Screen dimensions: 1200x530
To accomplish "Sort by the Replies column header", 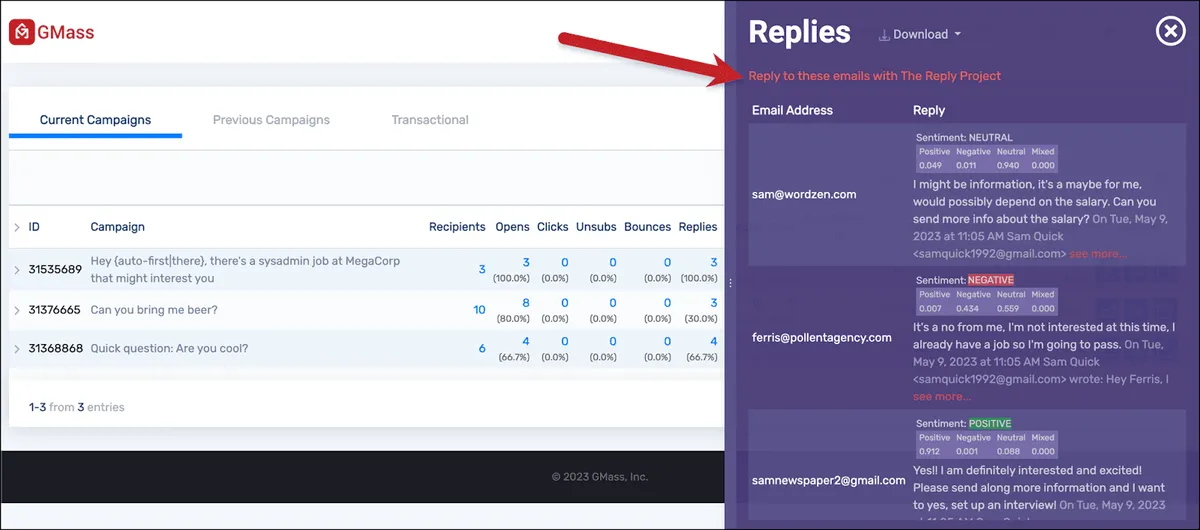I will [698, 227].
